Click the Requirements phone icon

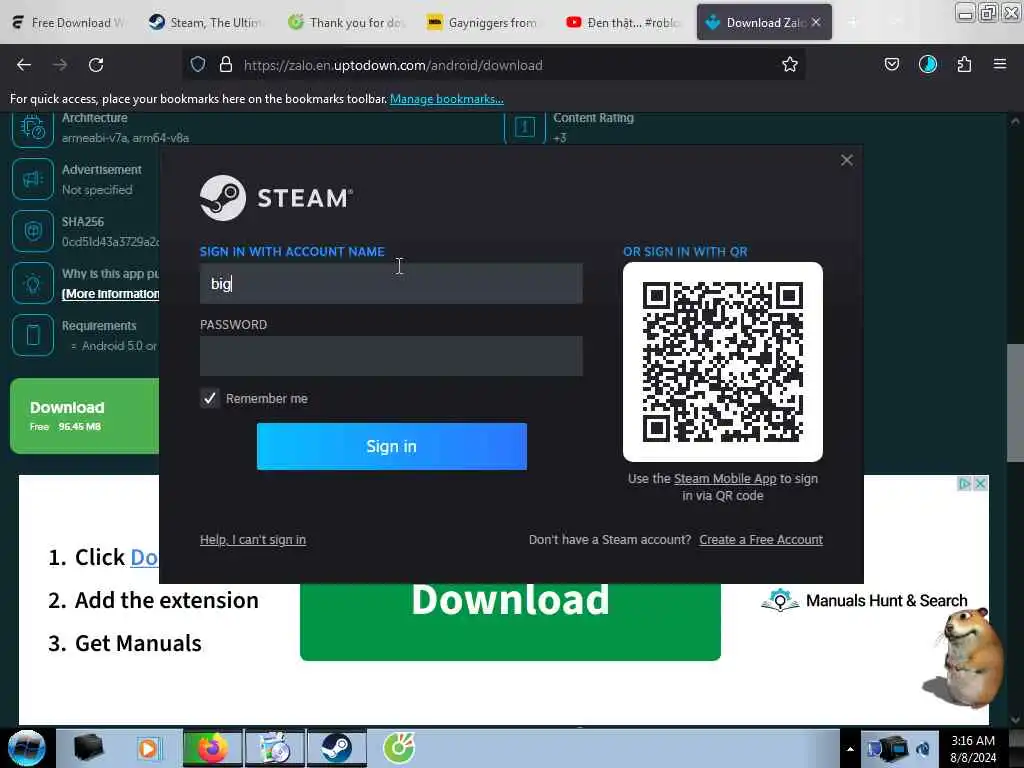click(33, 335)
